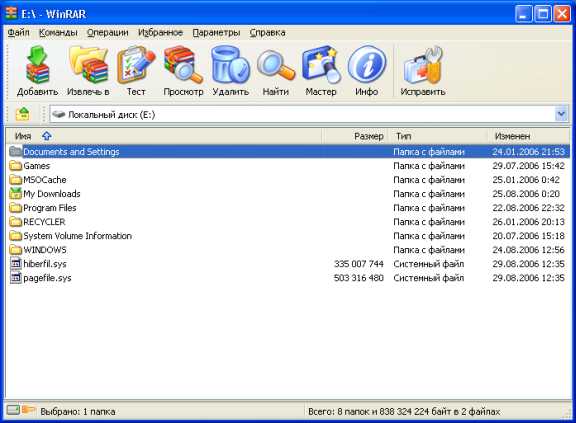Open the Параметры menu

tap(216, 32)
